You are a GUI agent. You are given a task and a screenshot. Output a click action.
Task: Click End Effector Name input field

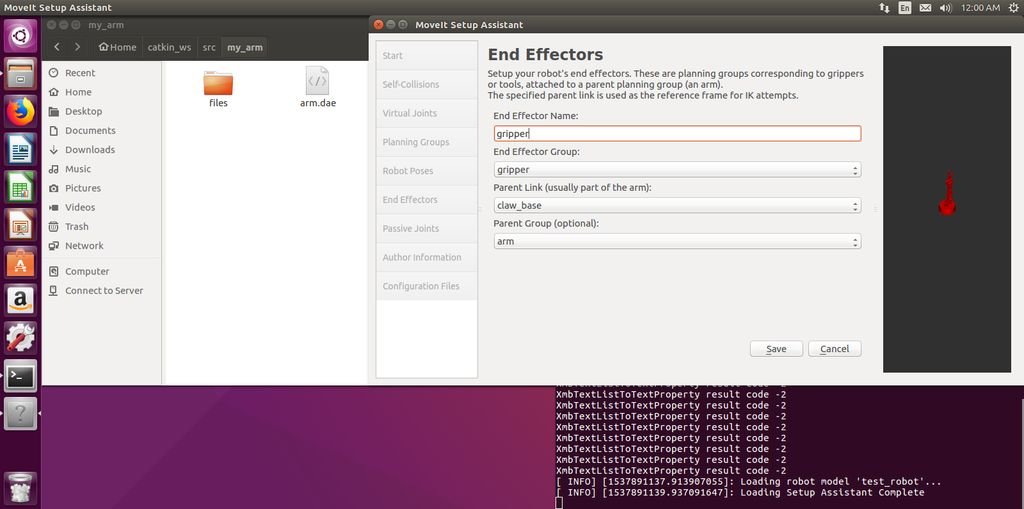677,133
